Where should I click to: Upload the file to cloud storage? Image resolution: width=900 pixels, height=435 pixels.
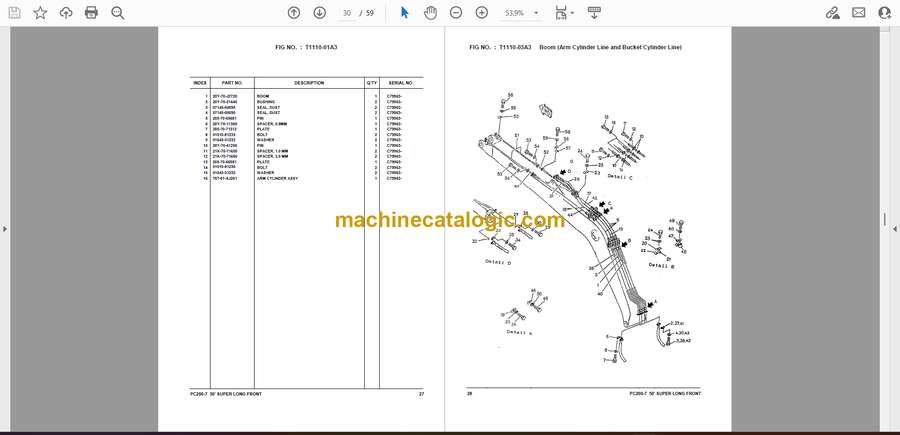[x=66, y=13]
